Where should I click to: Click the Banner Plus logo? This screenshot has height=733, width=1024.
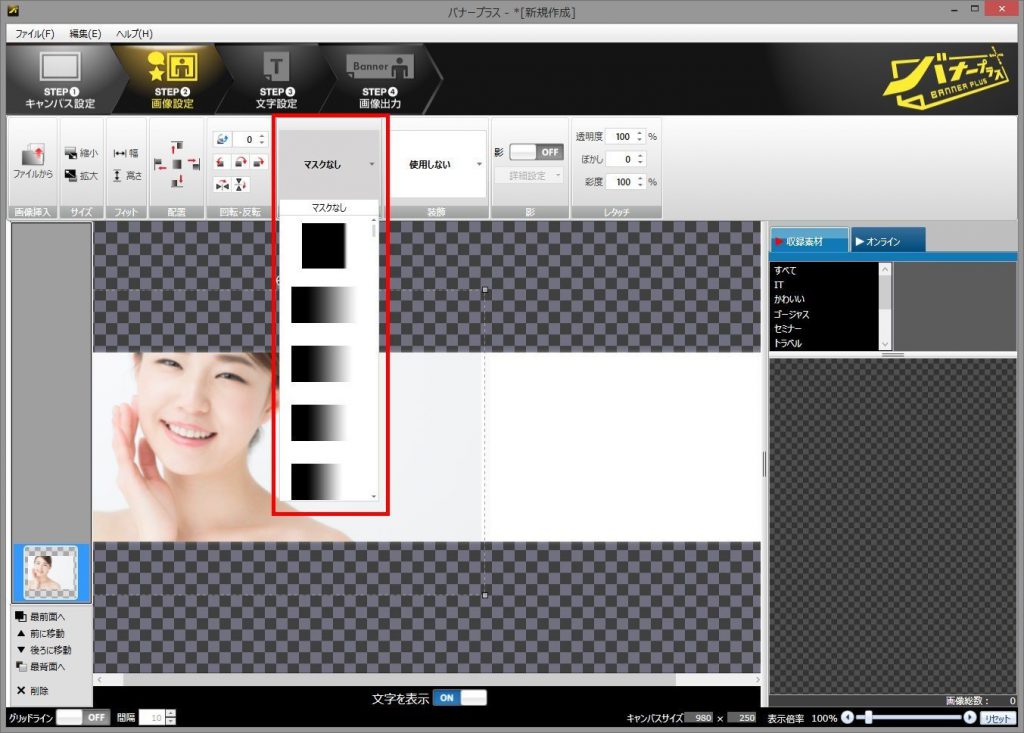tap(946, 78)
